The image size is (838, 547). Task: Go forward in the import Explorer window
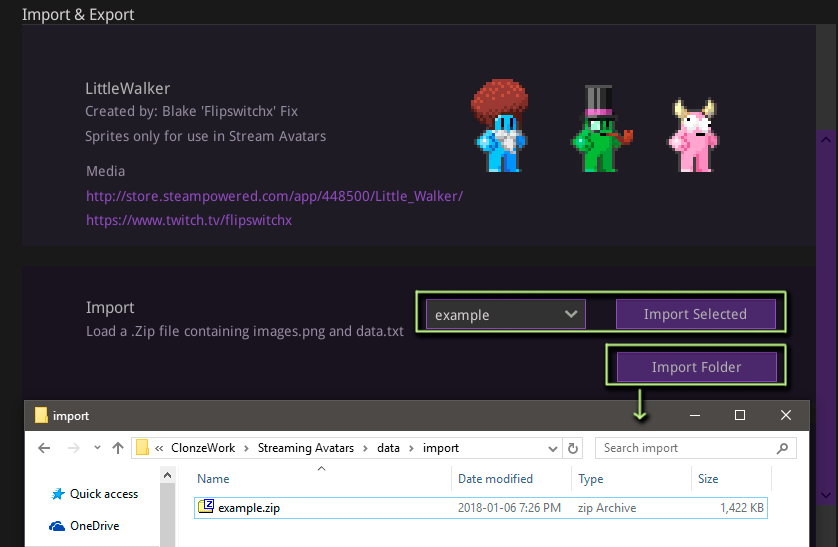pyautogui.click(x=74, y=448)
